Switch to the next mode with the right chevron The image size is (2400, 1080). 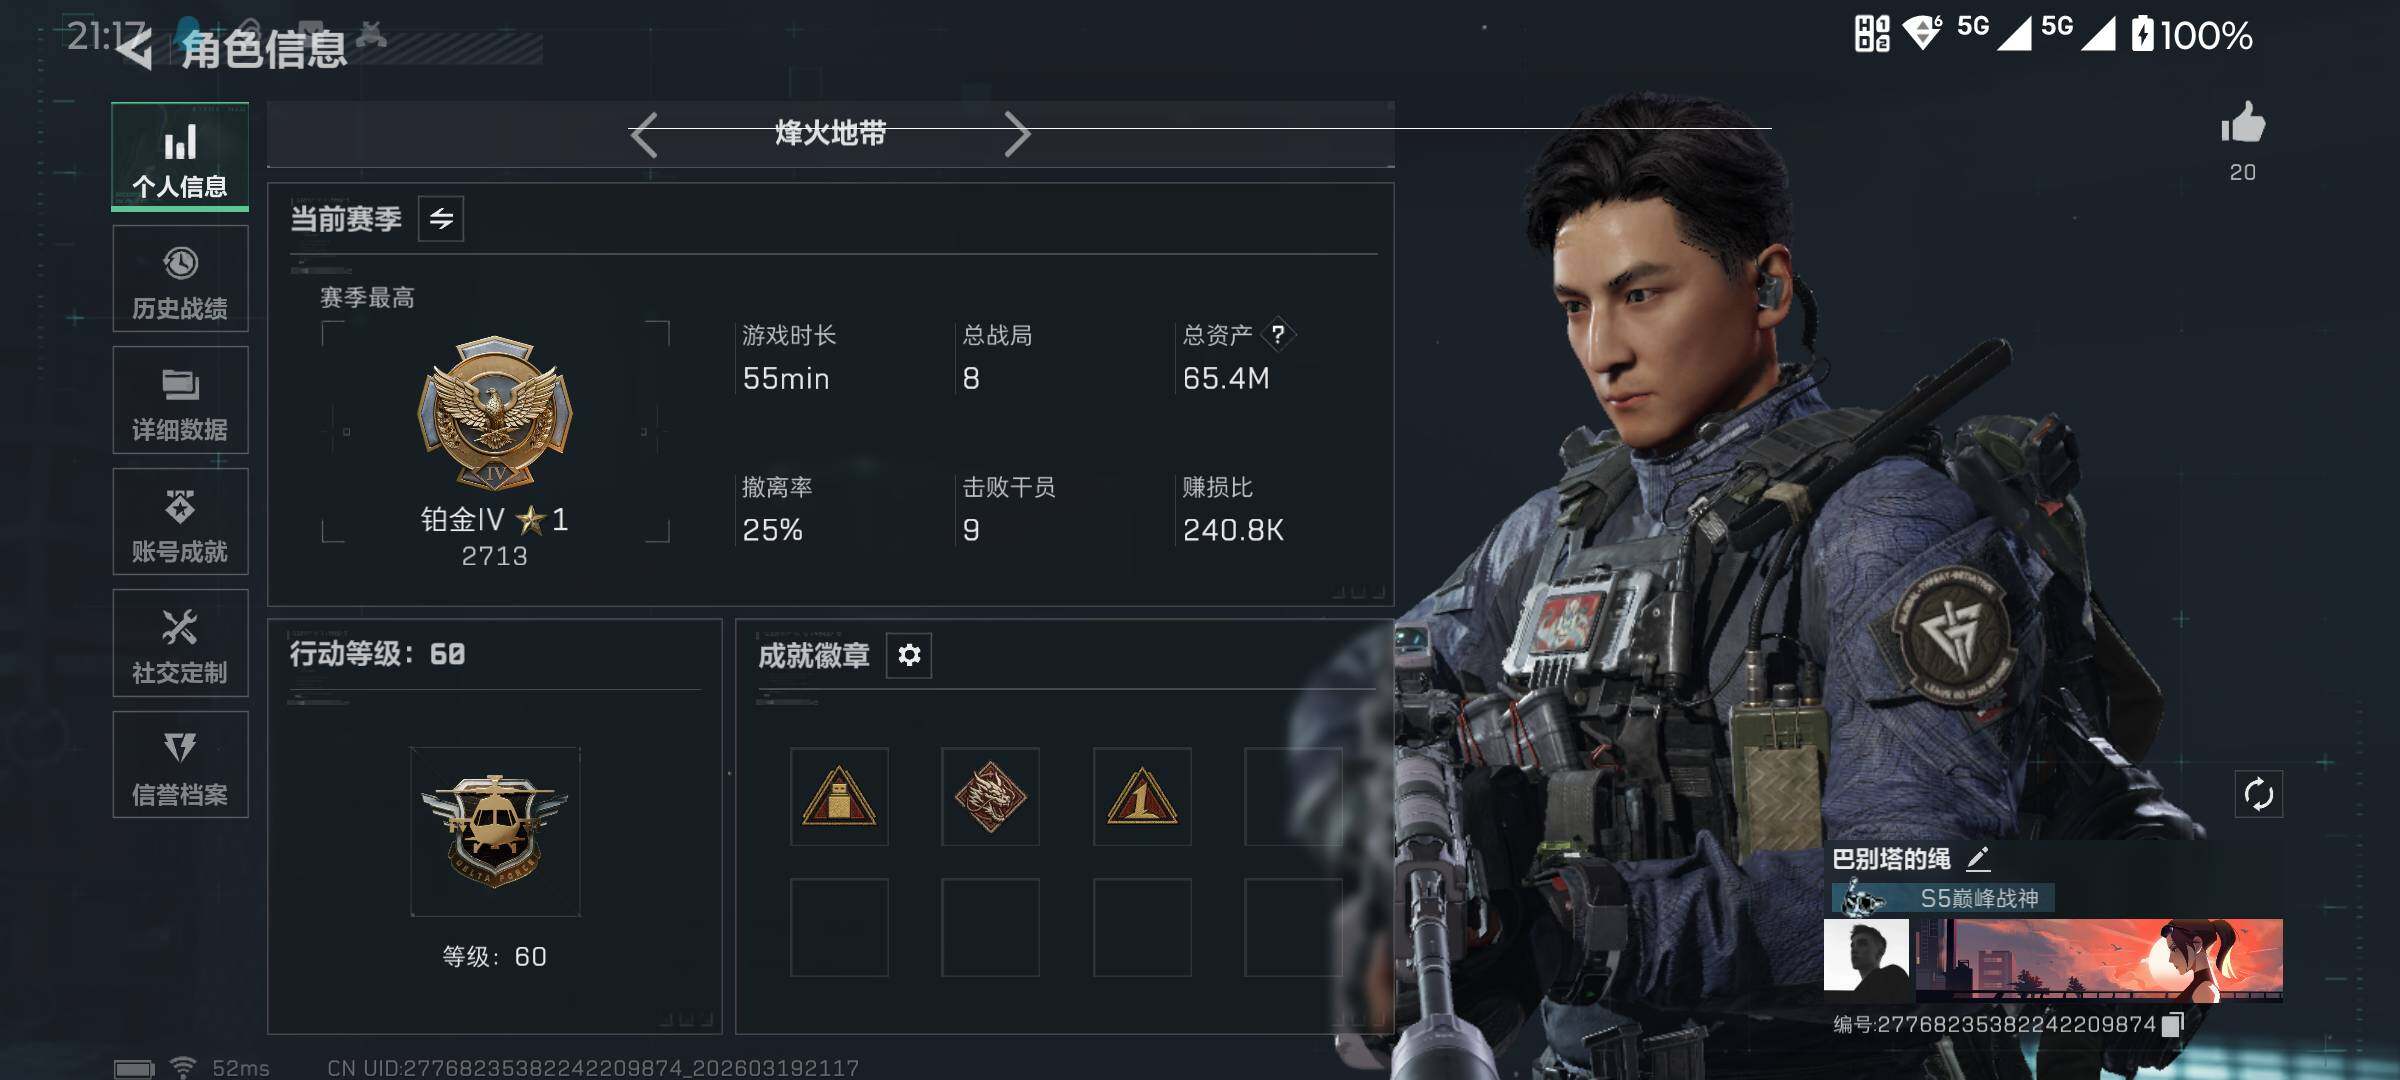1017,134
